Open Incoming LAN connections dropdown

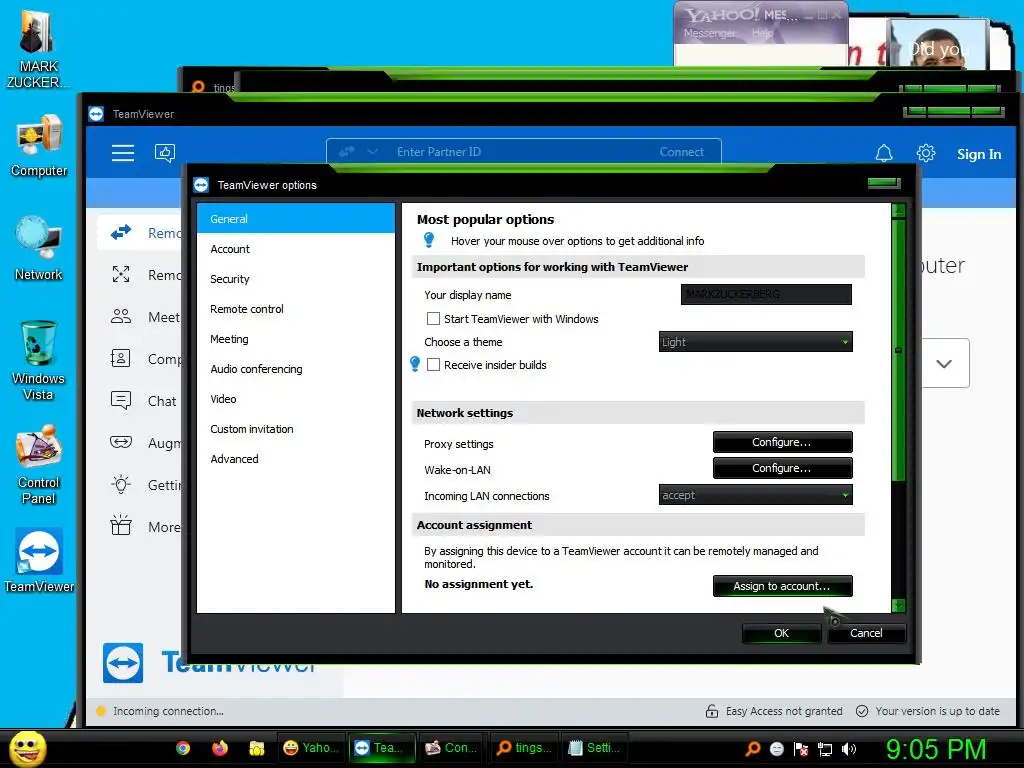pyautogui.click(x=756, y=495)
